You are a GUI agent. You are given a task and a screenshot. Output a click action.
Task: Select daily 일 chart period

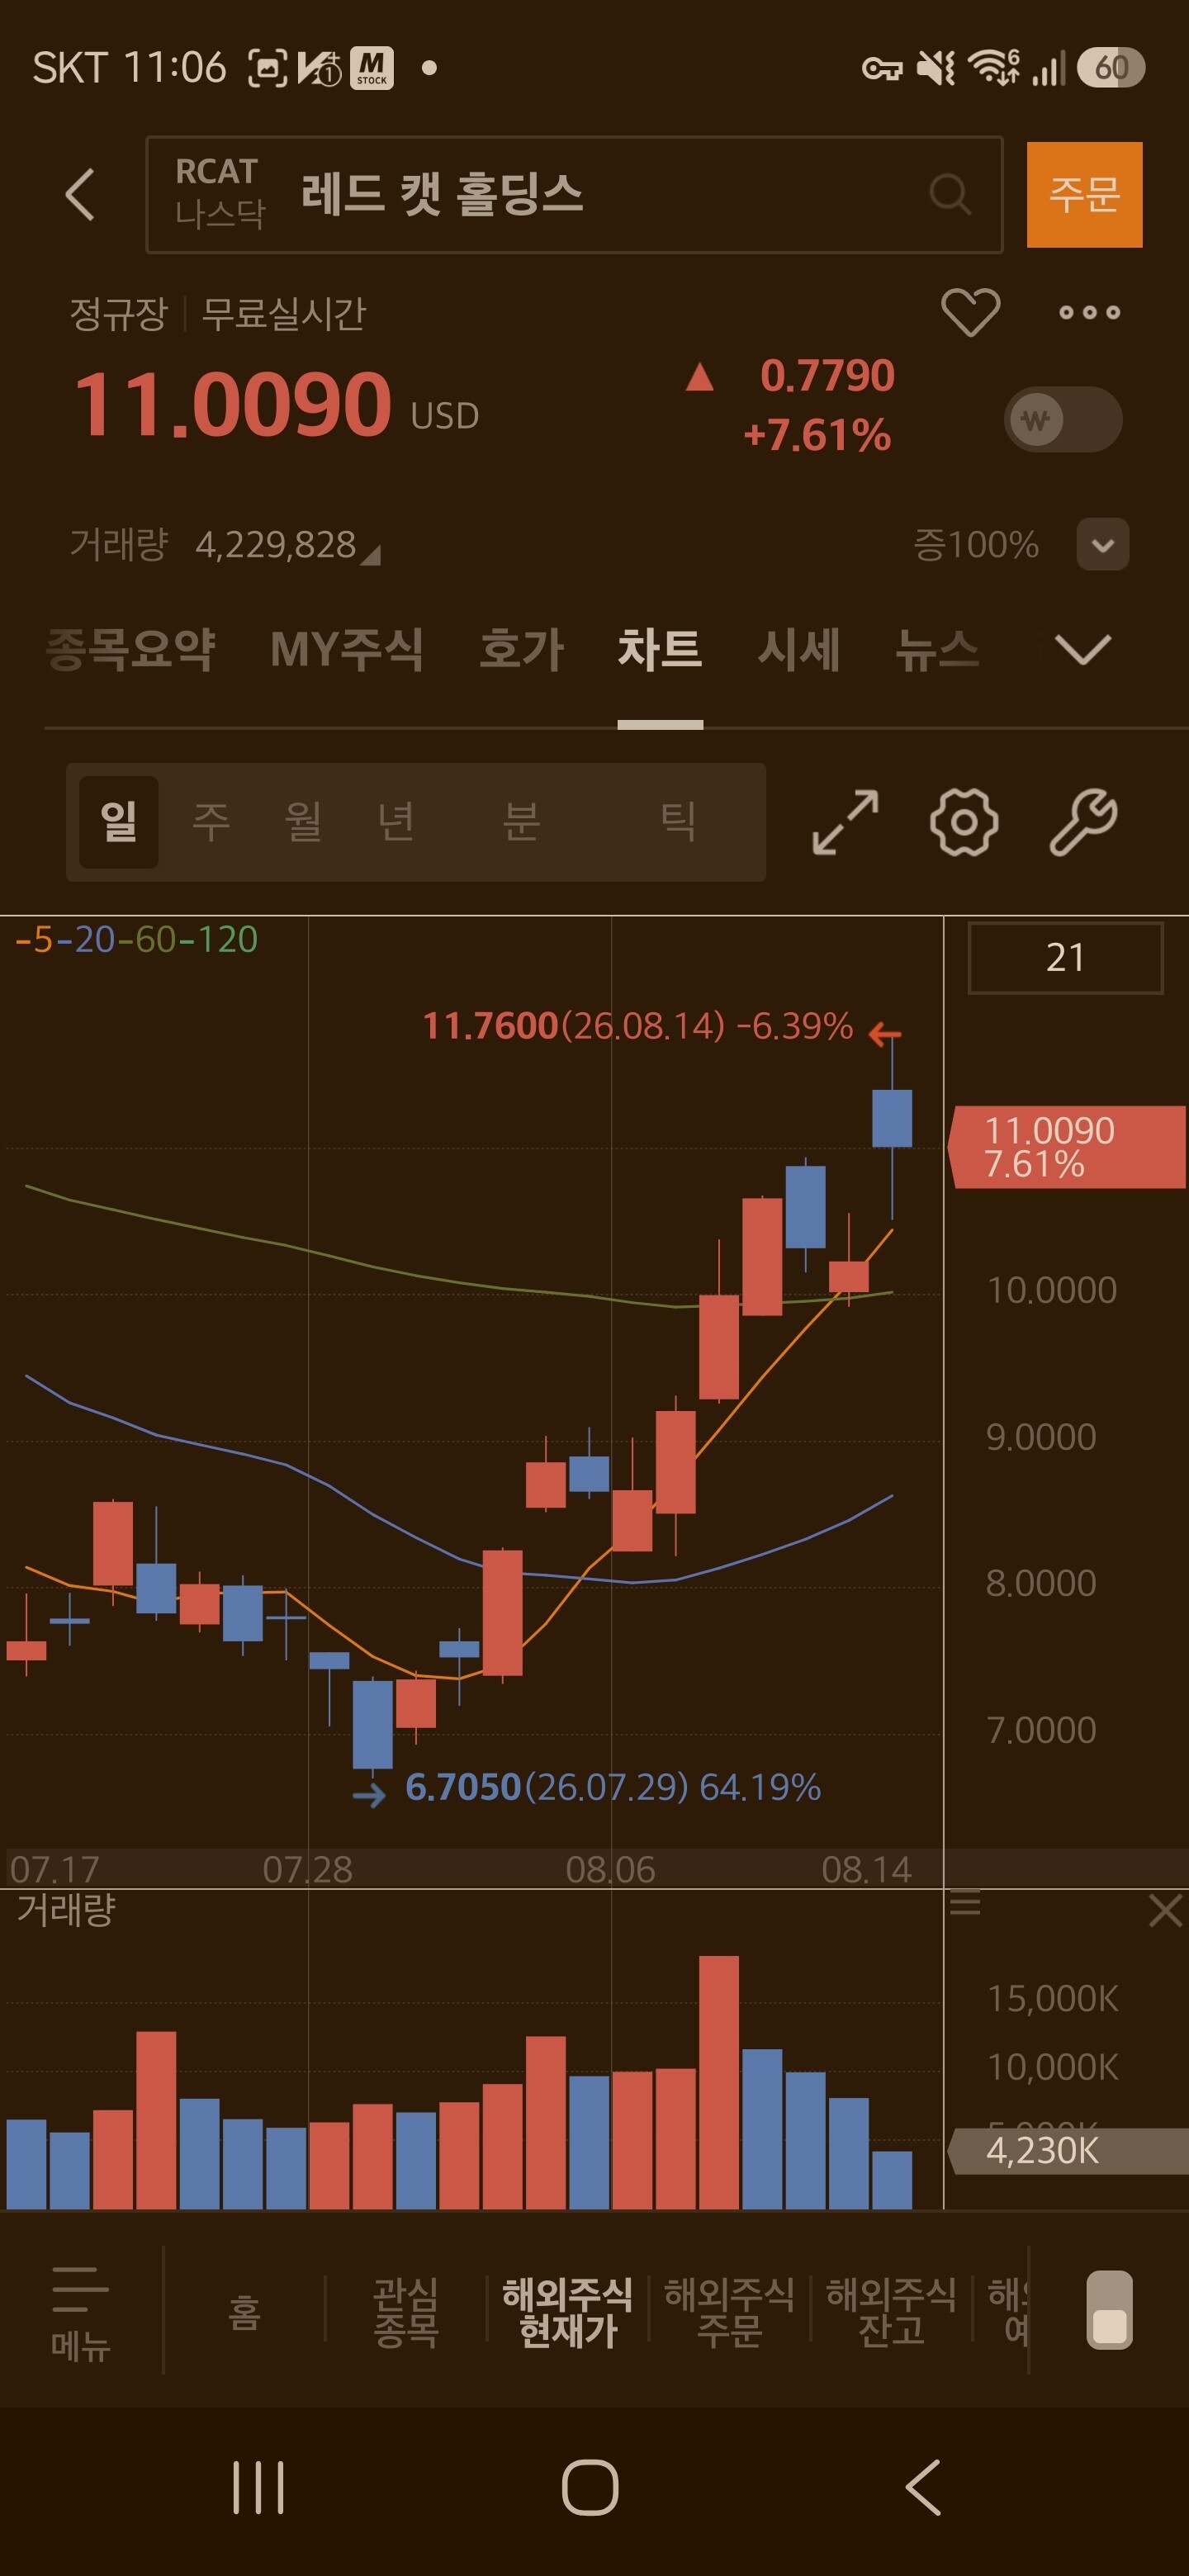[119, 822]
